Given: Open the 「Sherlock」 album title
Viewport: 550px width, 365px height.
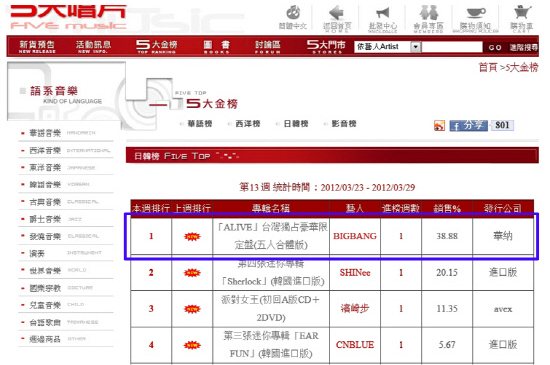Looking at the screenshot, I should click(x=271, y=272).
